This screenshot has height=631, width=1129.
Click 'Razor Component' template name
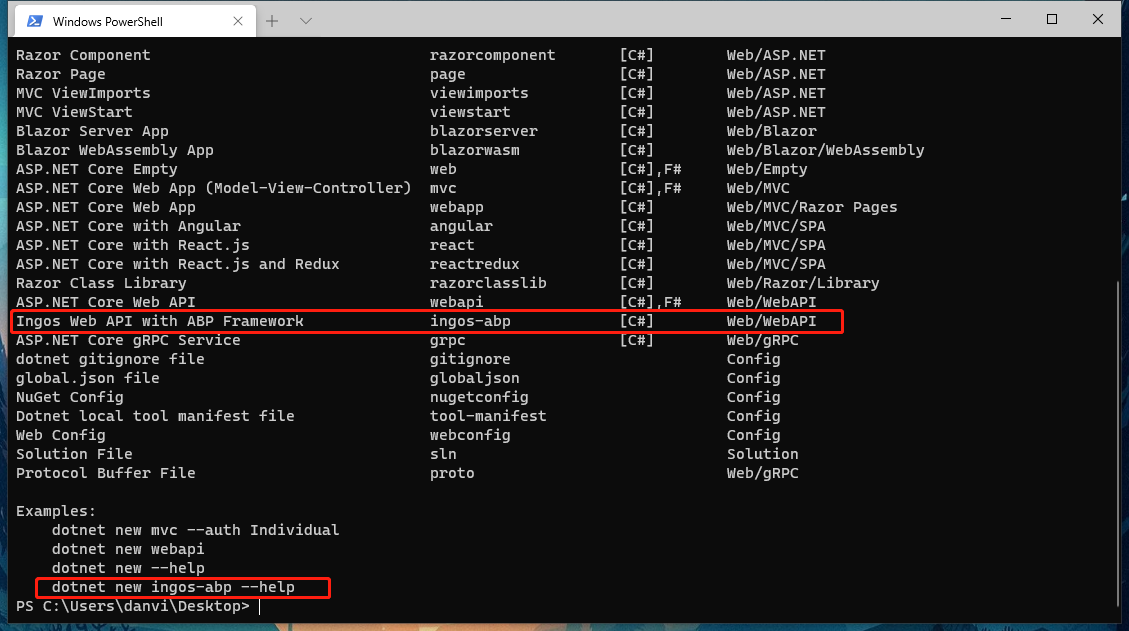coord(84,55)
